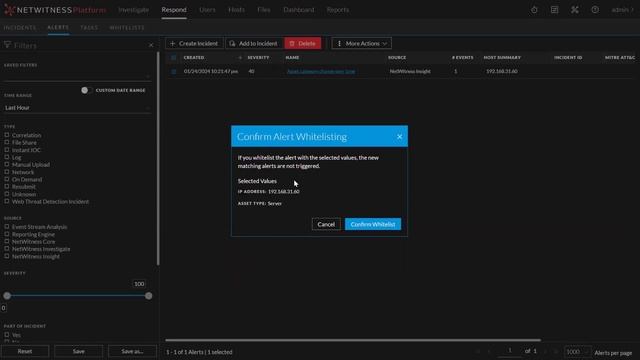Screen dimensions: 640x360
Task: Click the plus icon on Create Incident
Action: [172, 43]
